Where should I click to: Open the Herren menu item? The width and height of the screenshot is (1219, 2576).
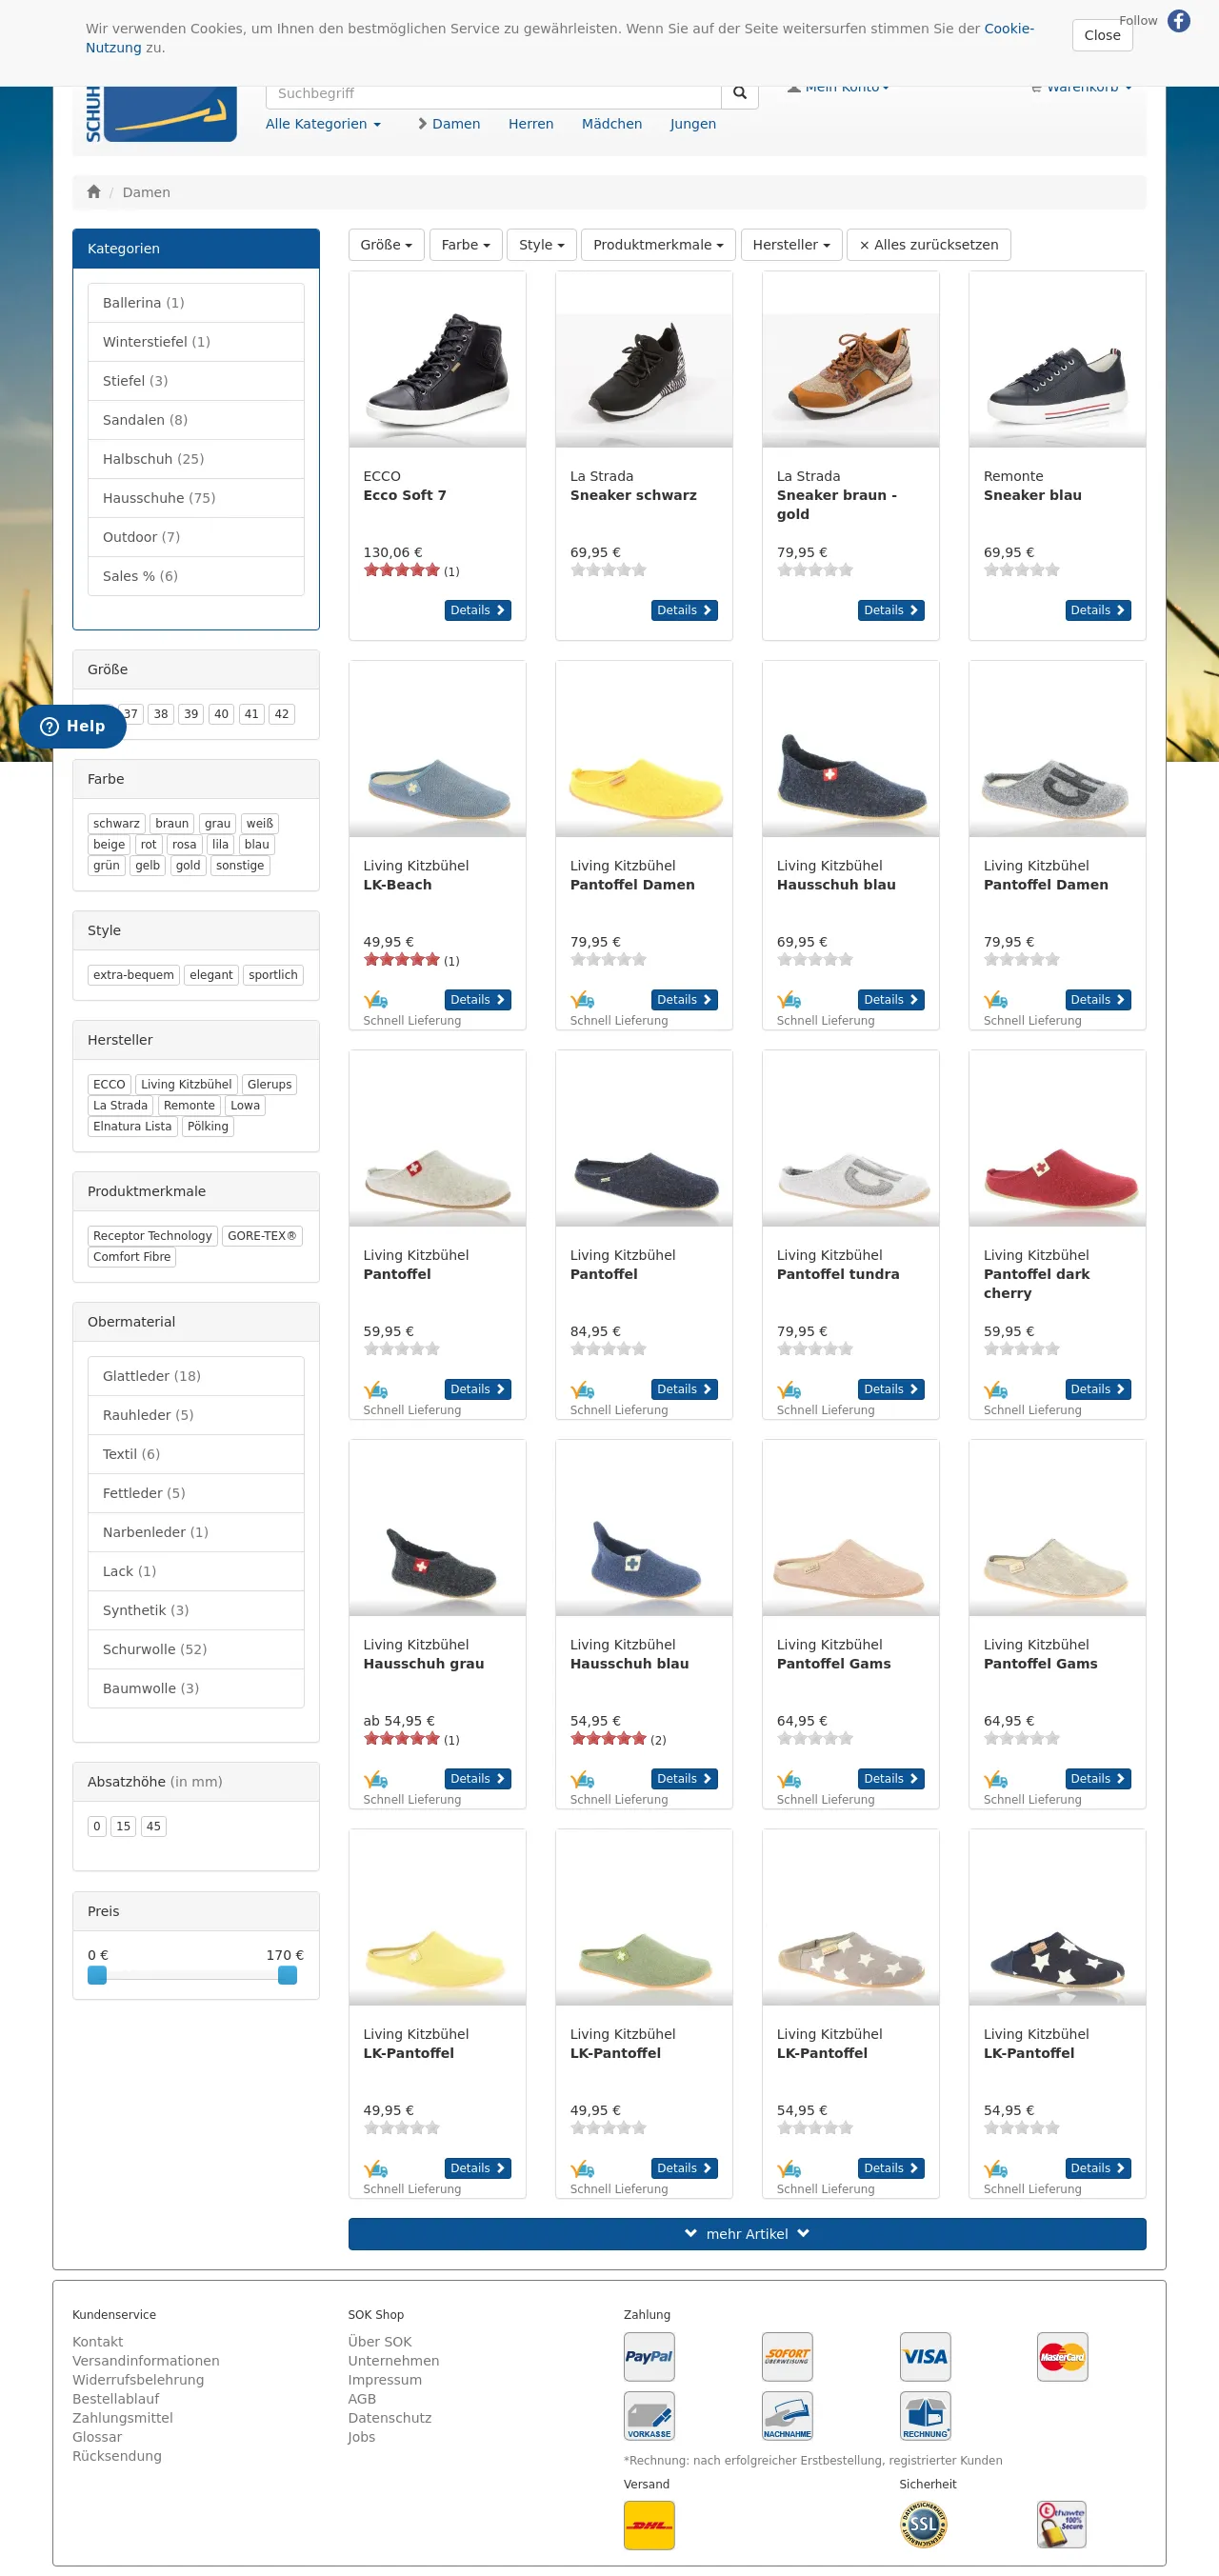531,124
